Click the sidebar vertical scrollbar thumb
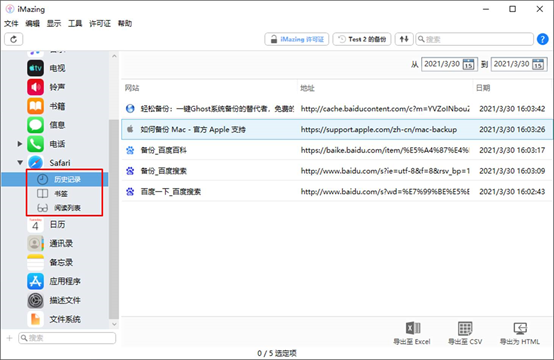The image size is (554, 360). pyautogui.click(x=114, y=219)
